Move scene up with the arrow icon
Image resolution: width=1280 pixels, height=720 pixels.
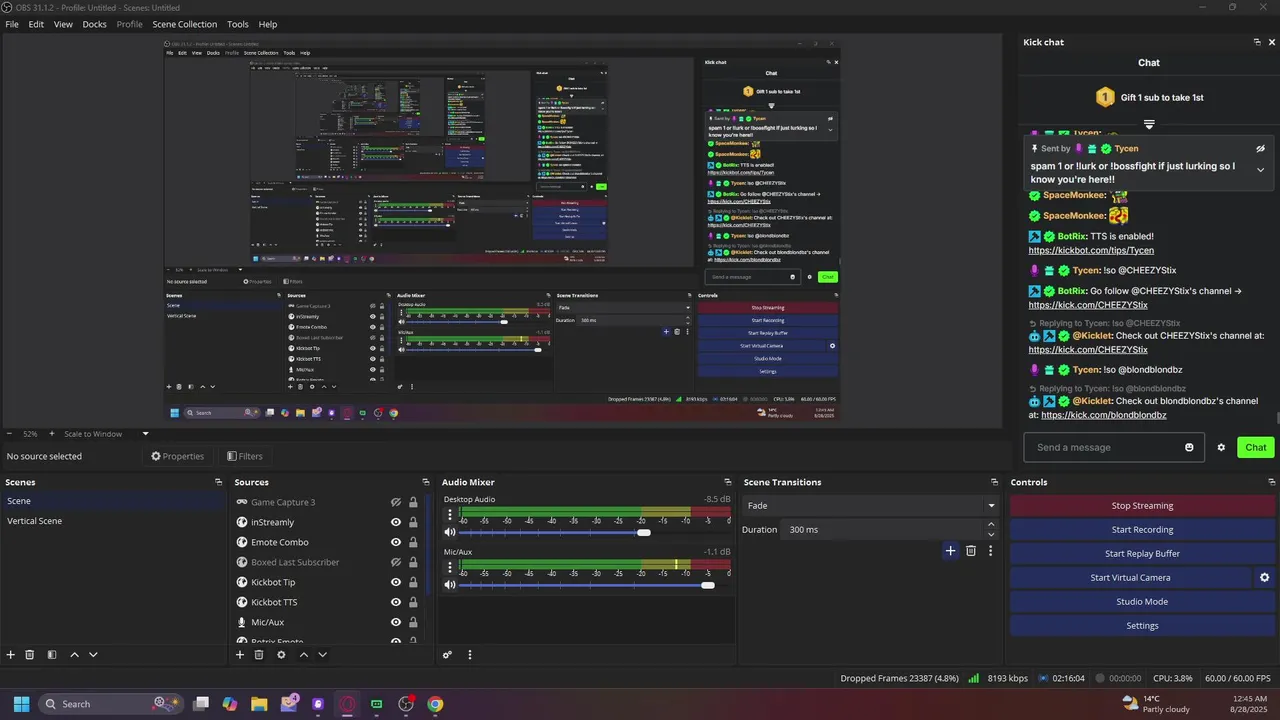coord(74,655)
